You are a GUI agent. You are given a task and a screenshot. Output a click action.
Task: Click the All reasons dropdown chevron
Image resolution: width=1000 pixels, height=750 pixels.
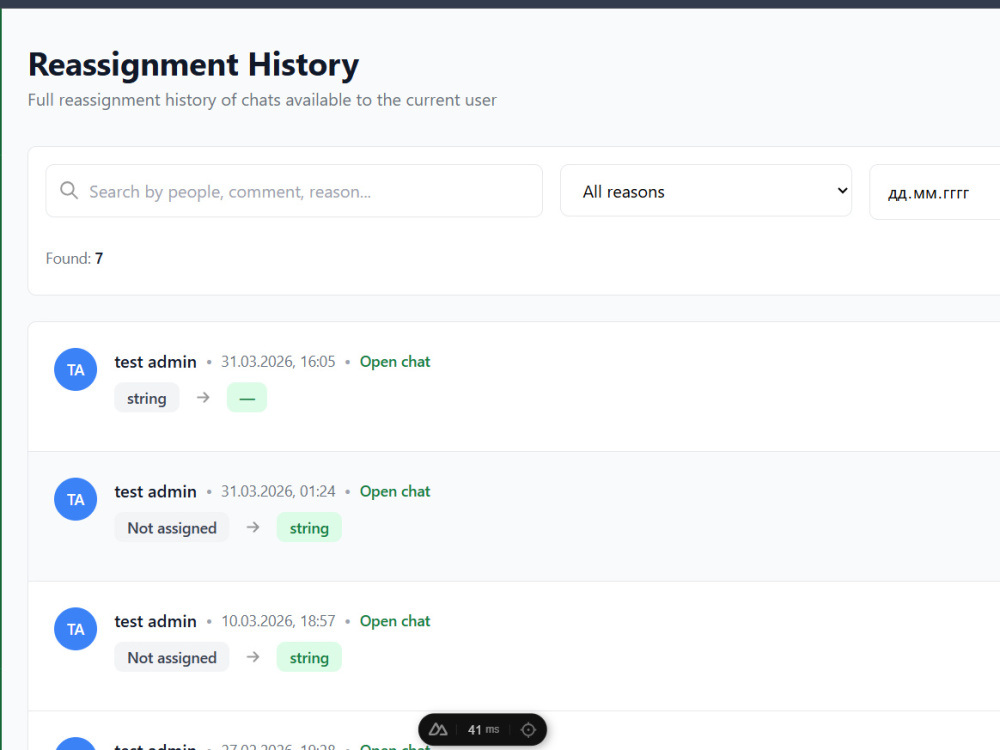pos(842,191)
